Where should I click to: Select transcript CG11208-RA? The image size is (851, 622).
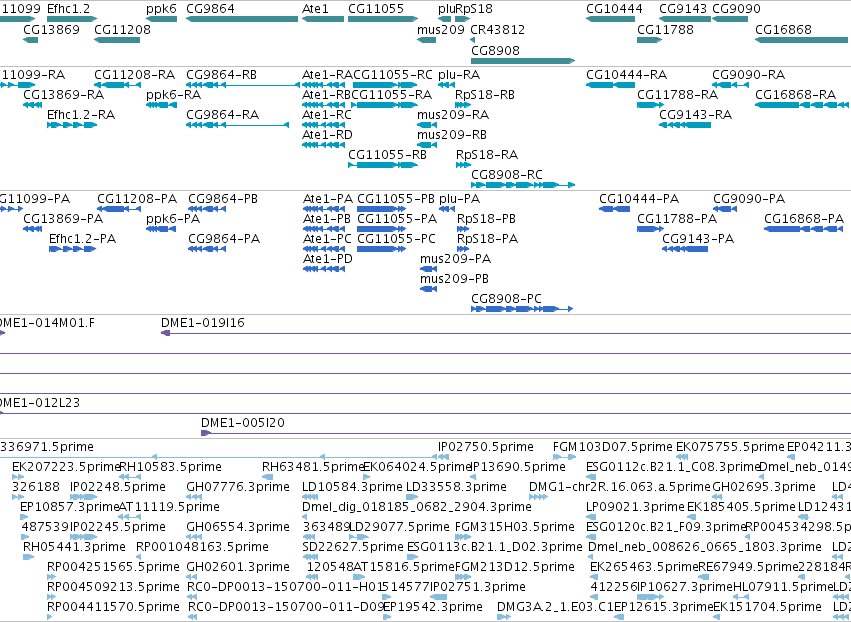coord(117,85)
